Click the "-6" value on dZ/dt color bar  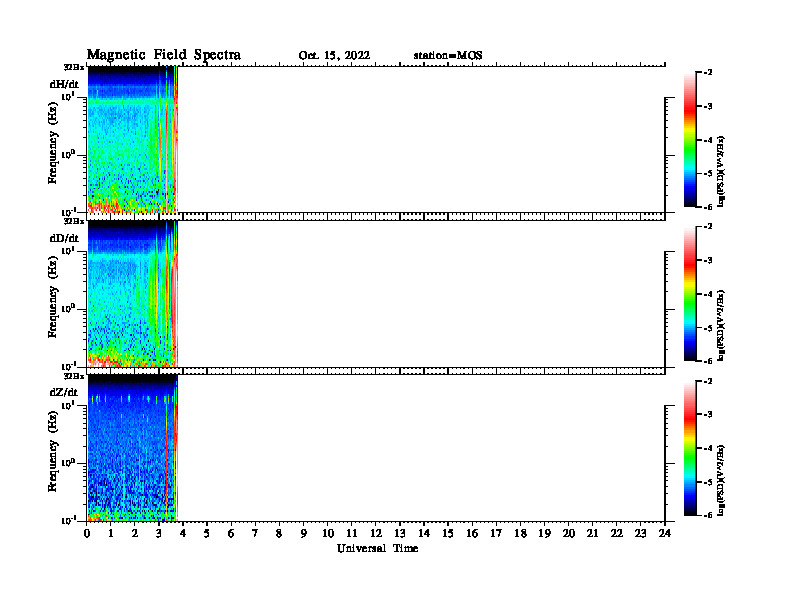click(708, 515)
